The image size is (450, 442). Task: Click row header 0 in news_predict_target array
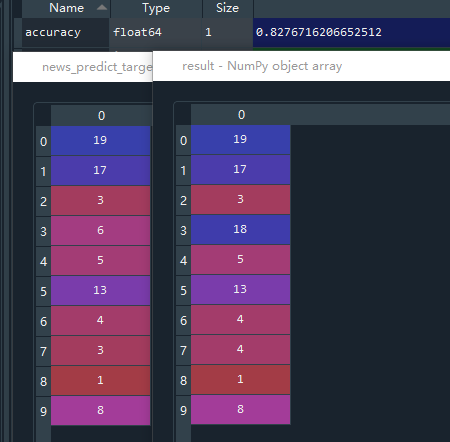pyautogui.click(x=43, y=141)
